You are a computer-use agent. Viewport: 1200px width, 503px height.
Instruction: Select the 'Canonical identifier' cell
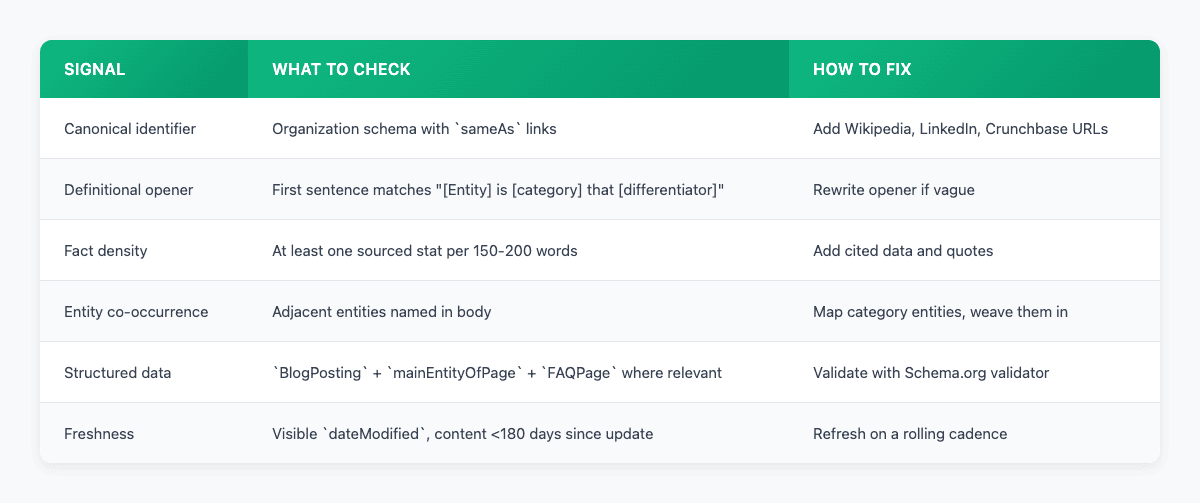click(x=144, y=128)
